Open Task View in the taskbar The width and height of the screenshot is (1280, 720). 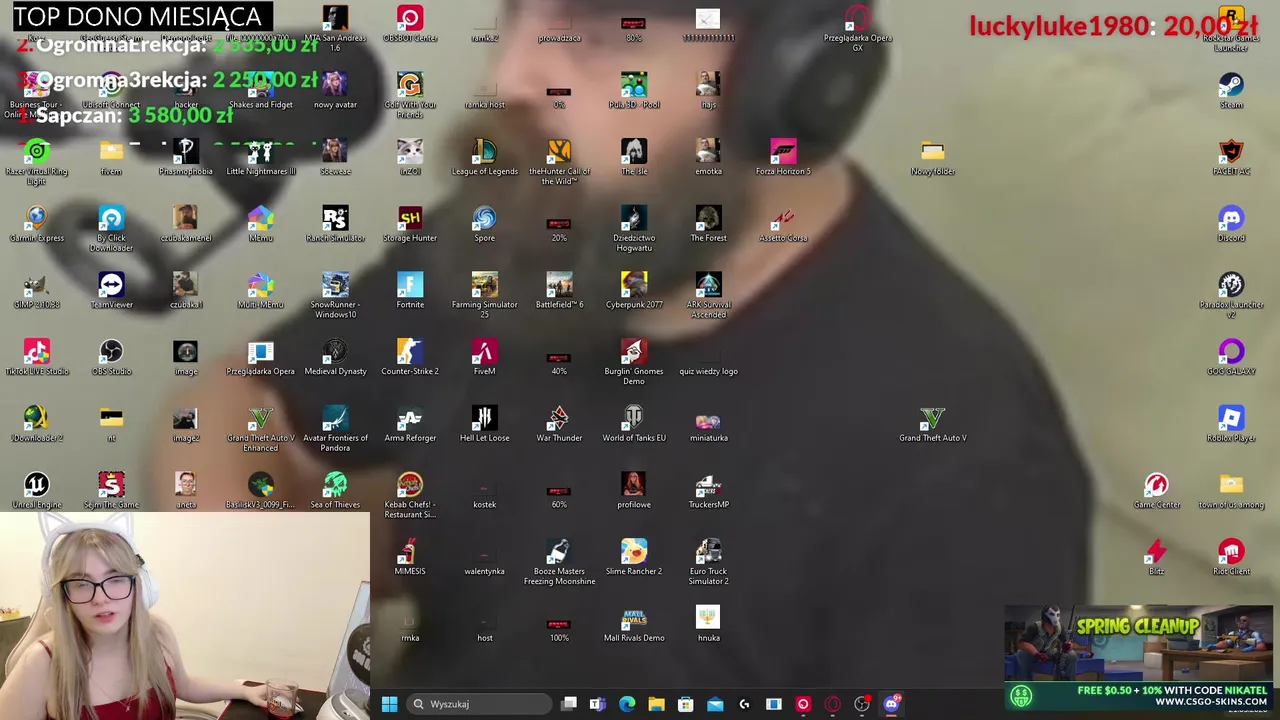pyautogui.click(x=568, y=704)
